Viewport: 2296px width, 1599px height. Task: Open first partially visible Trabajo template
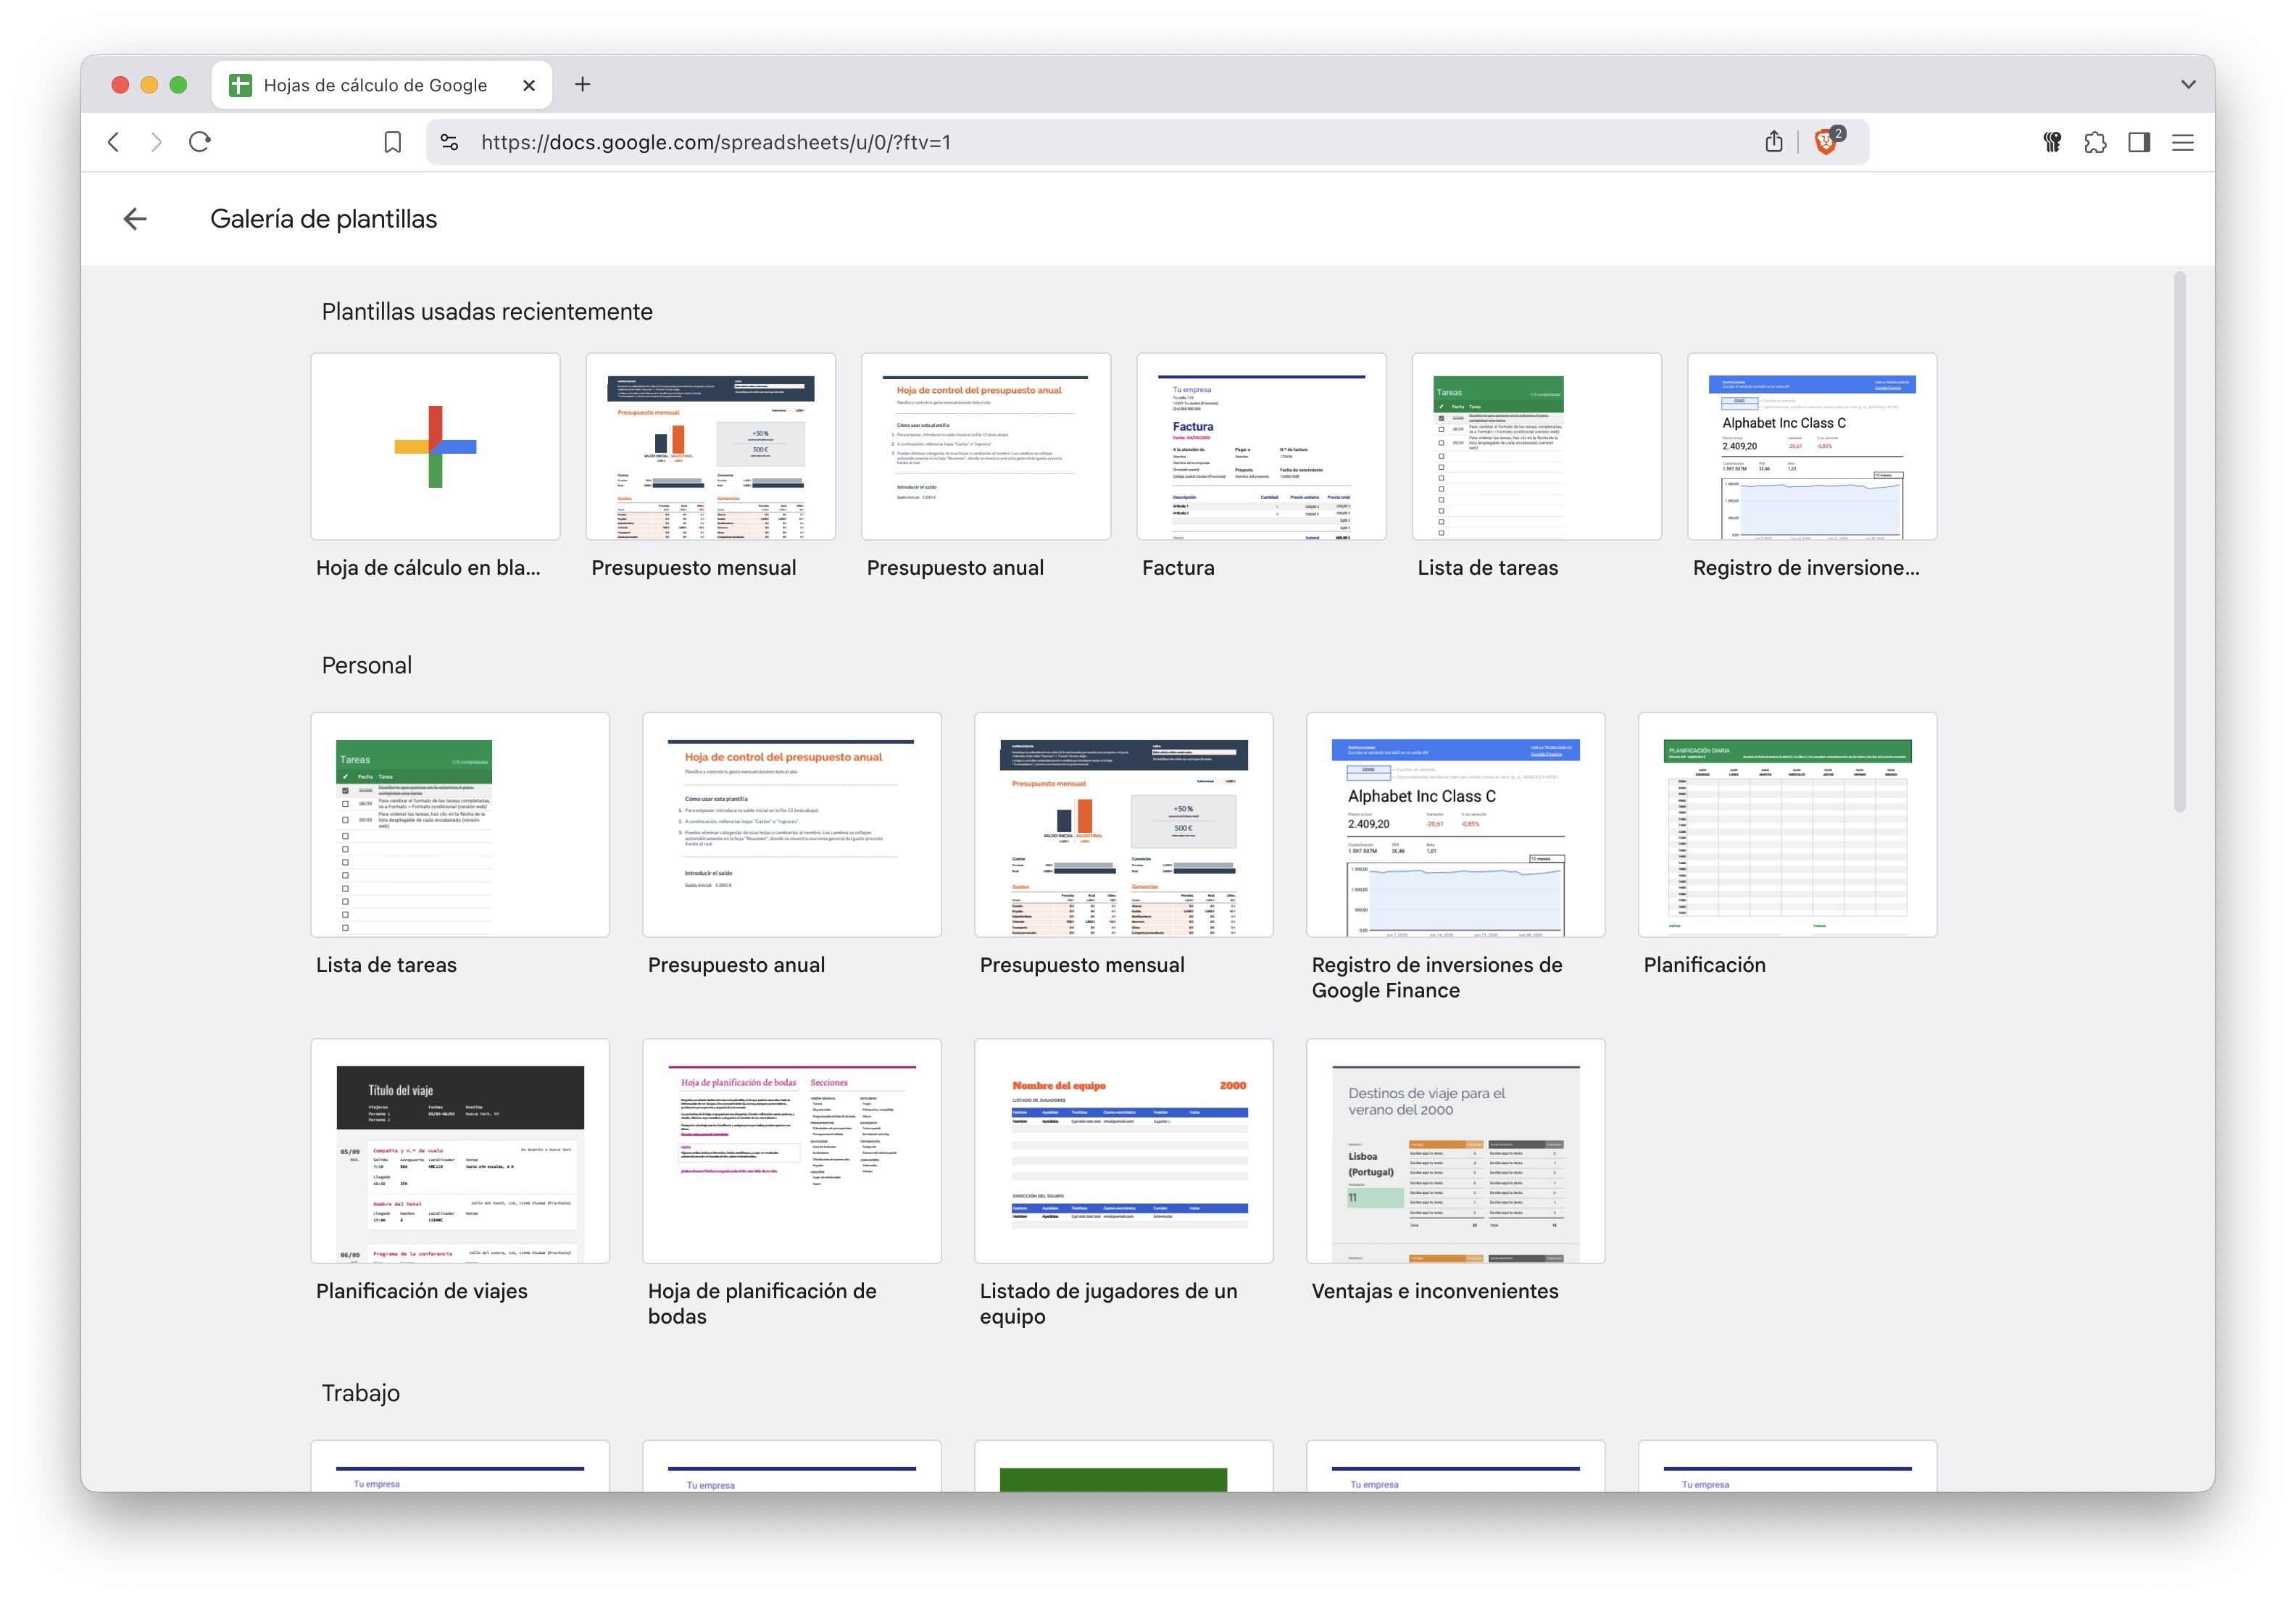click(460, 1466)
